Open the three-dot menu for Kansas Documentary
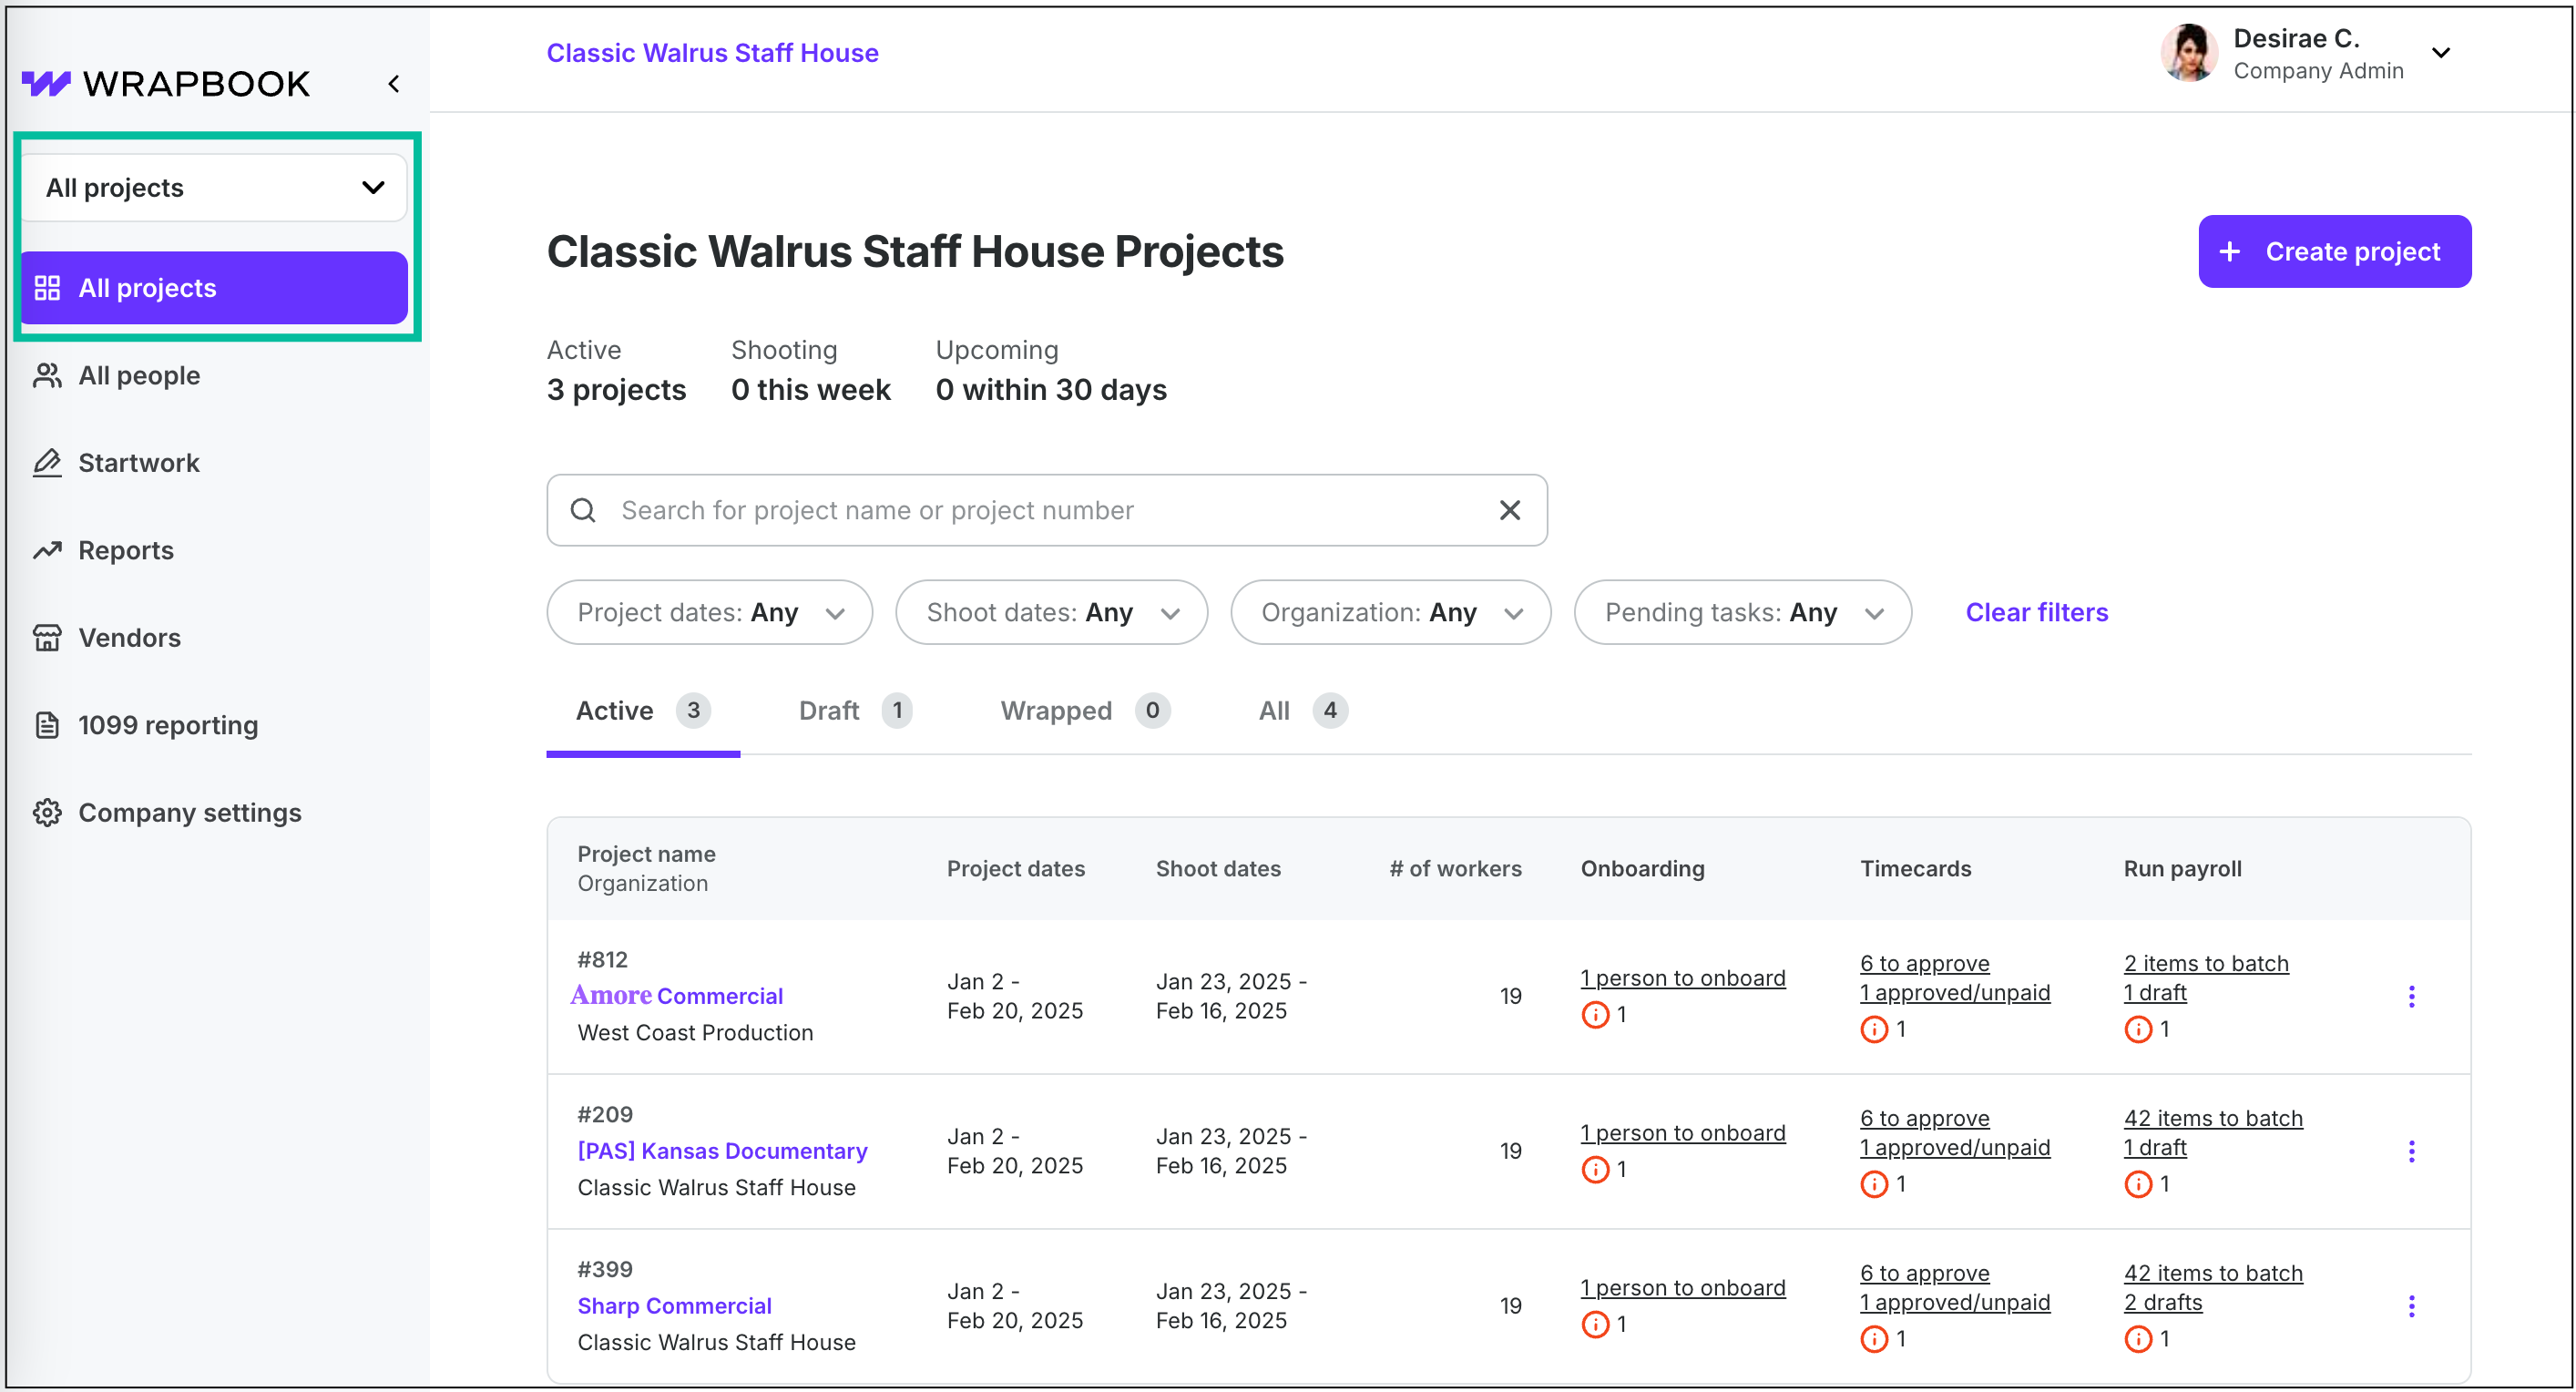 pyautogui.click(x=2411, y=1152)
